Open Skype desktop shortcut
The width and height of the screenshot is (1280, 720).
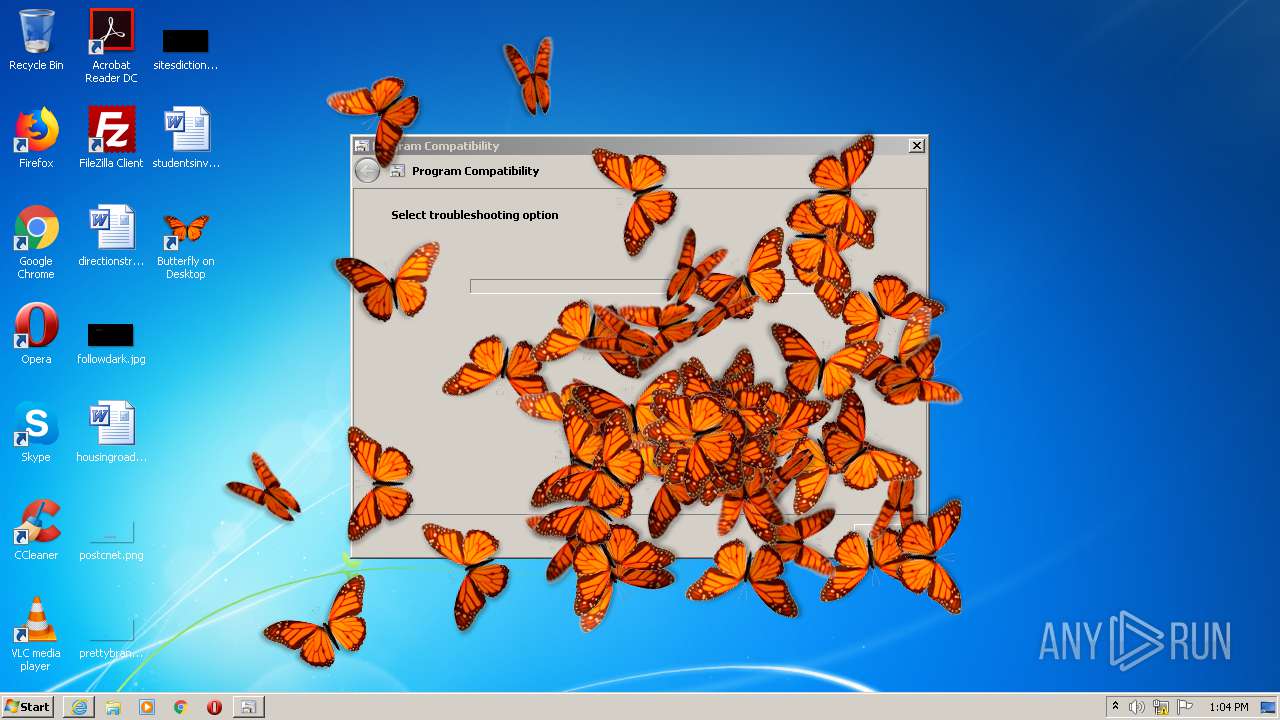click(x=36, y=432)
